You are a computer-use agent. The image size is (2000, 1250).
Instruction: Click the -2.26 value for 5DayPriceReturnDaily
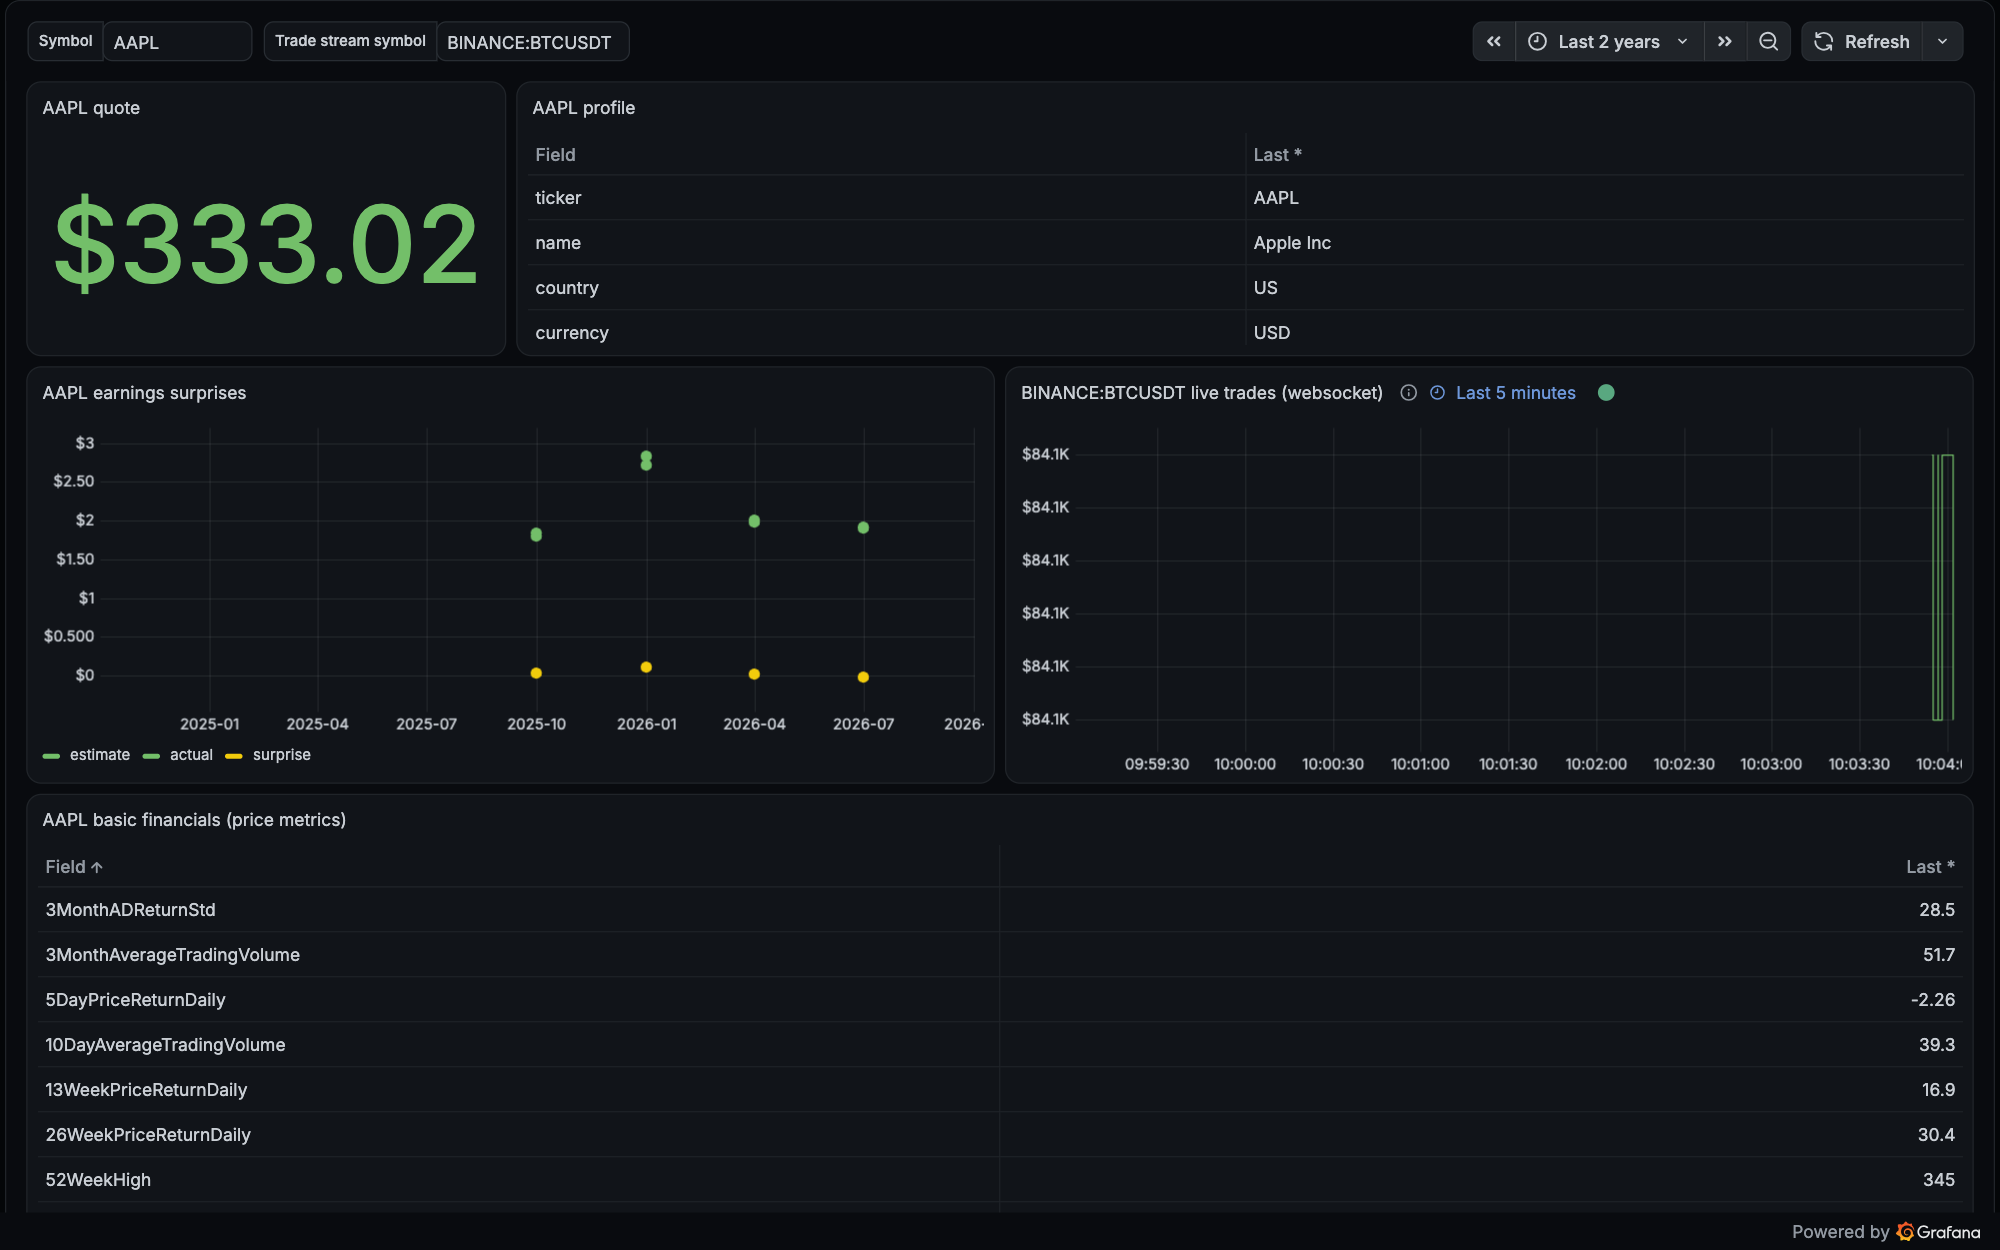click(1932, 1000)
